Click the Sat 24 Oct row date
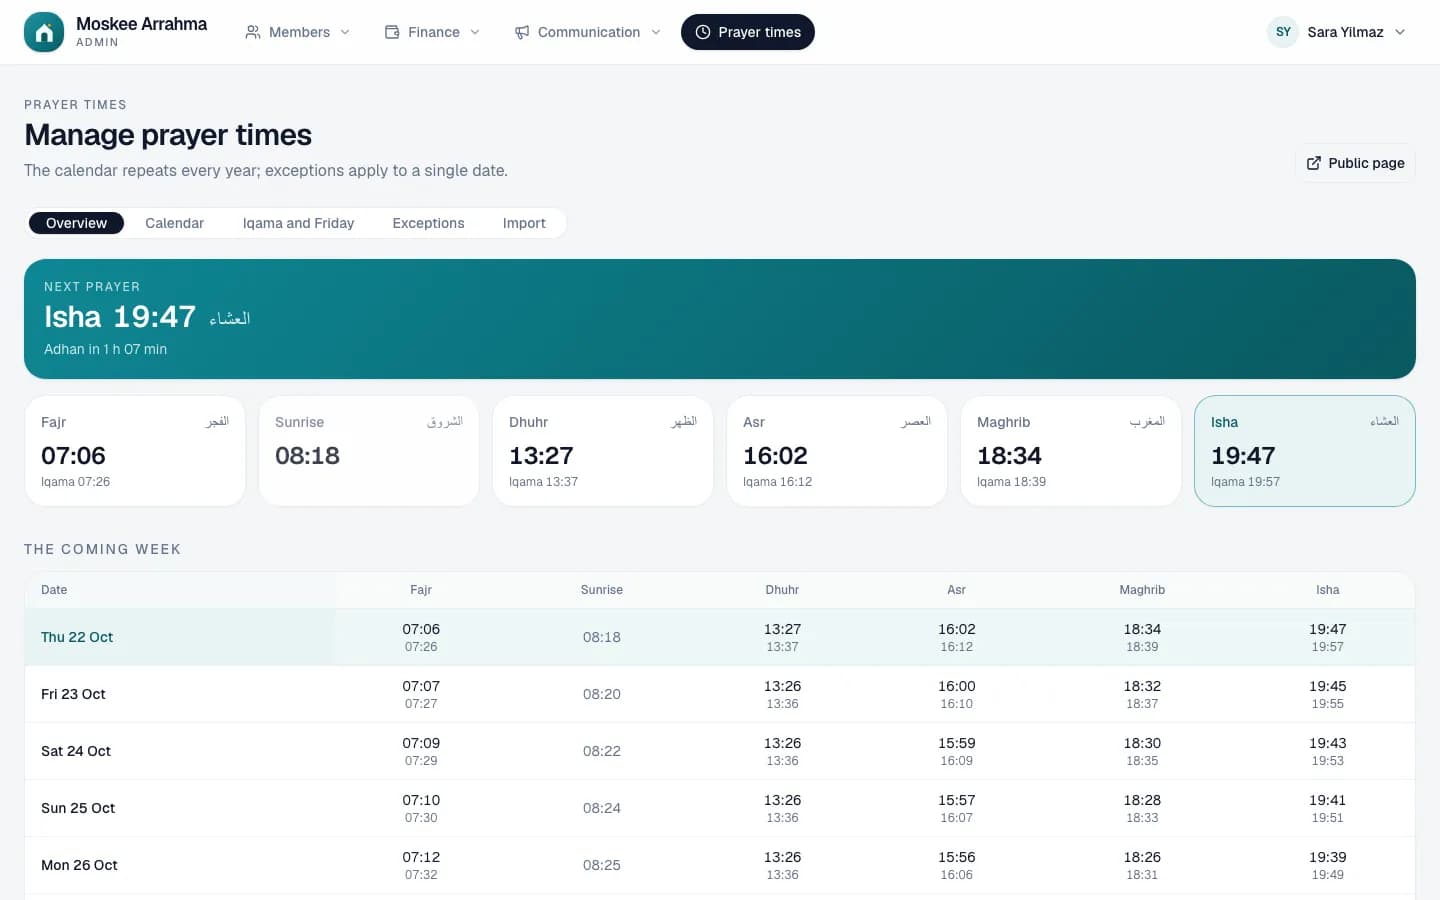 point(76,751)
